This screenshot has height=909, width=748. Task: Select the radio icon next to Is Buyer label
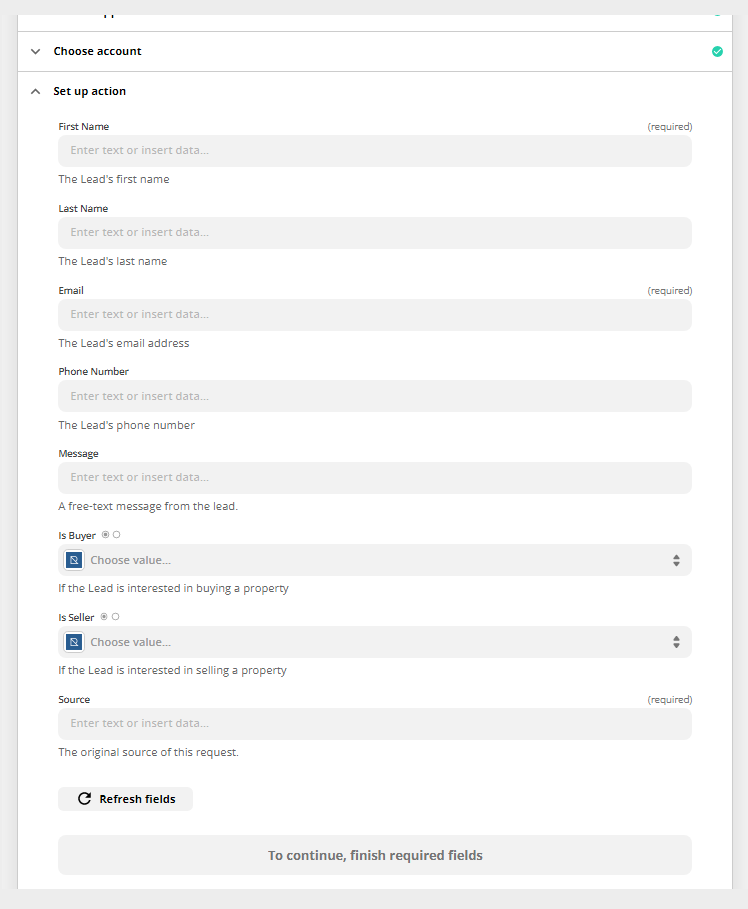pyautogui.click(x=106, y=535)
